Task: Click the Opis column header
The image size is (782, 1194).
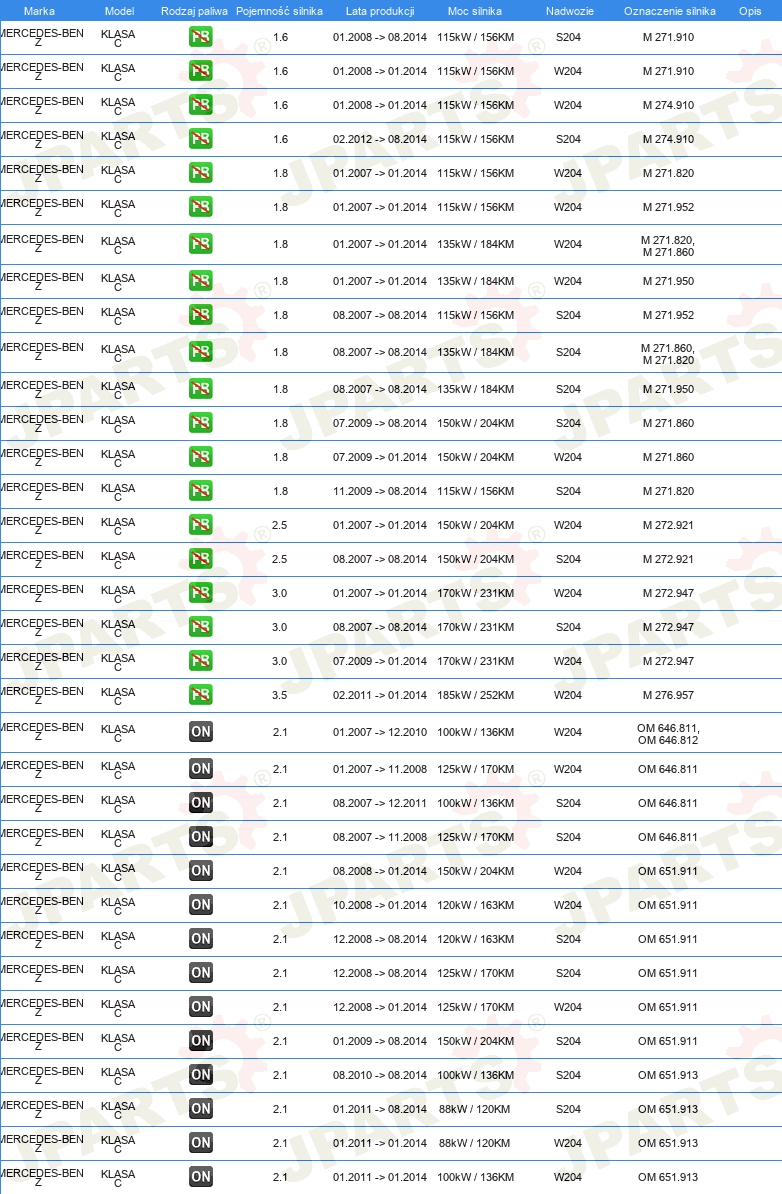Action: 750,11
